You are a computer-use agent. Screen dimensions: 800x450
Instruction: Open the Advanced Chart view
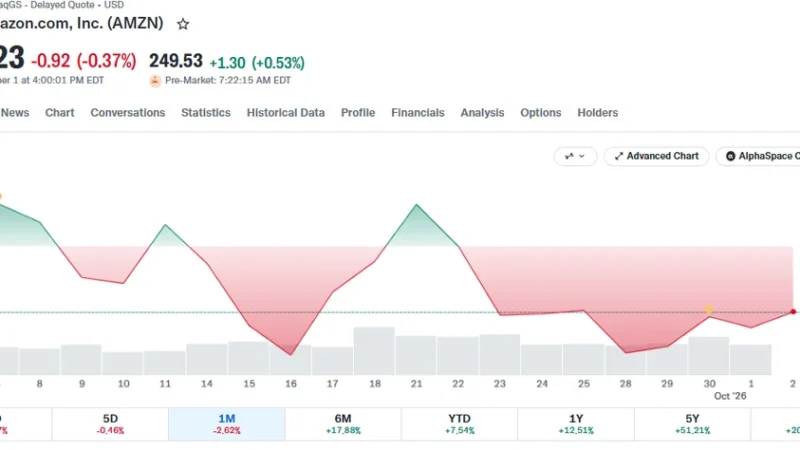(656, 156)
